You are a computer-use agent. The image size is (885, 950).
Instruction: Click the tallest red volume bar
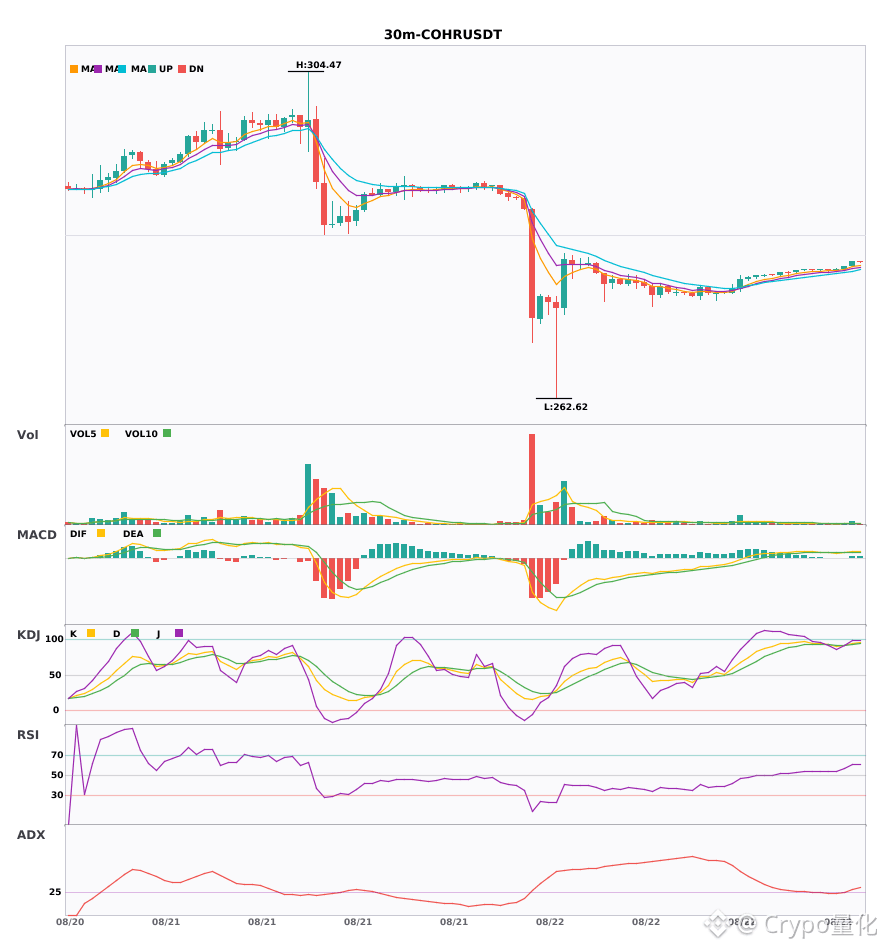click(532, 479)
